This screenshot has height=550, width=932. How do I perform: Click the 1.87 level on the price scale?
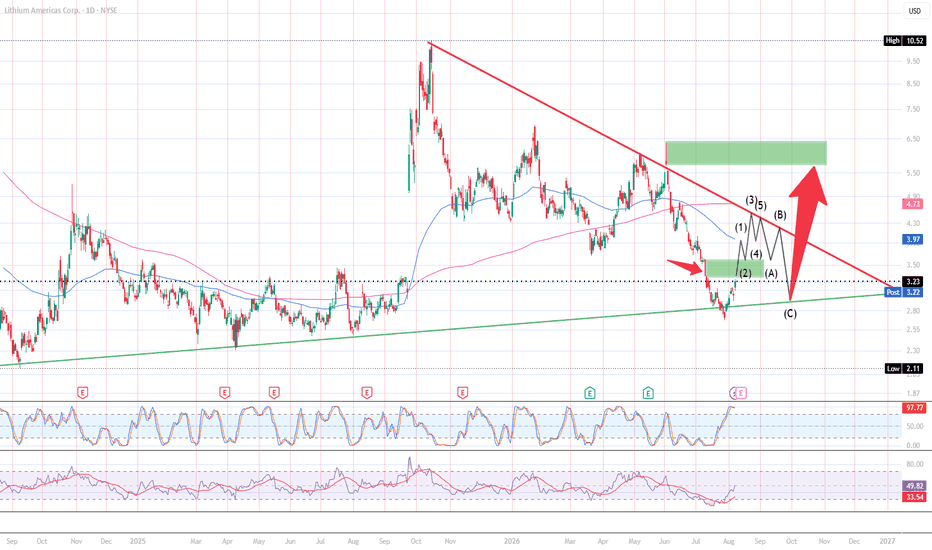(x=913, y=393)
